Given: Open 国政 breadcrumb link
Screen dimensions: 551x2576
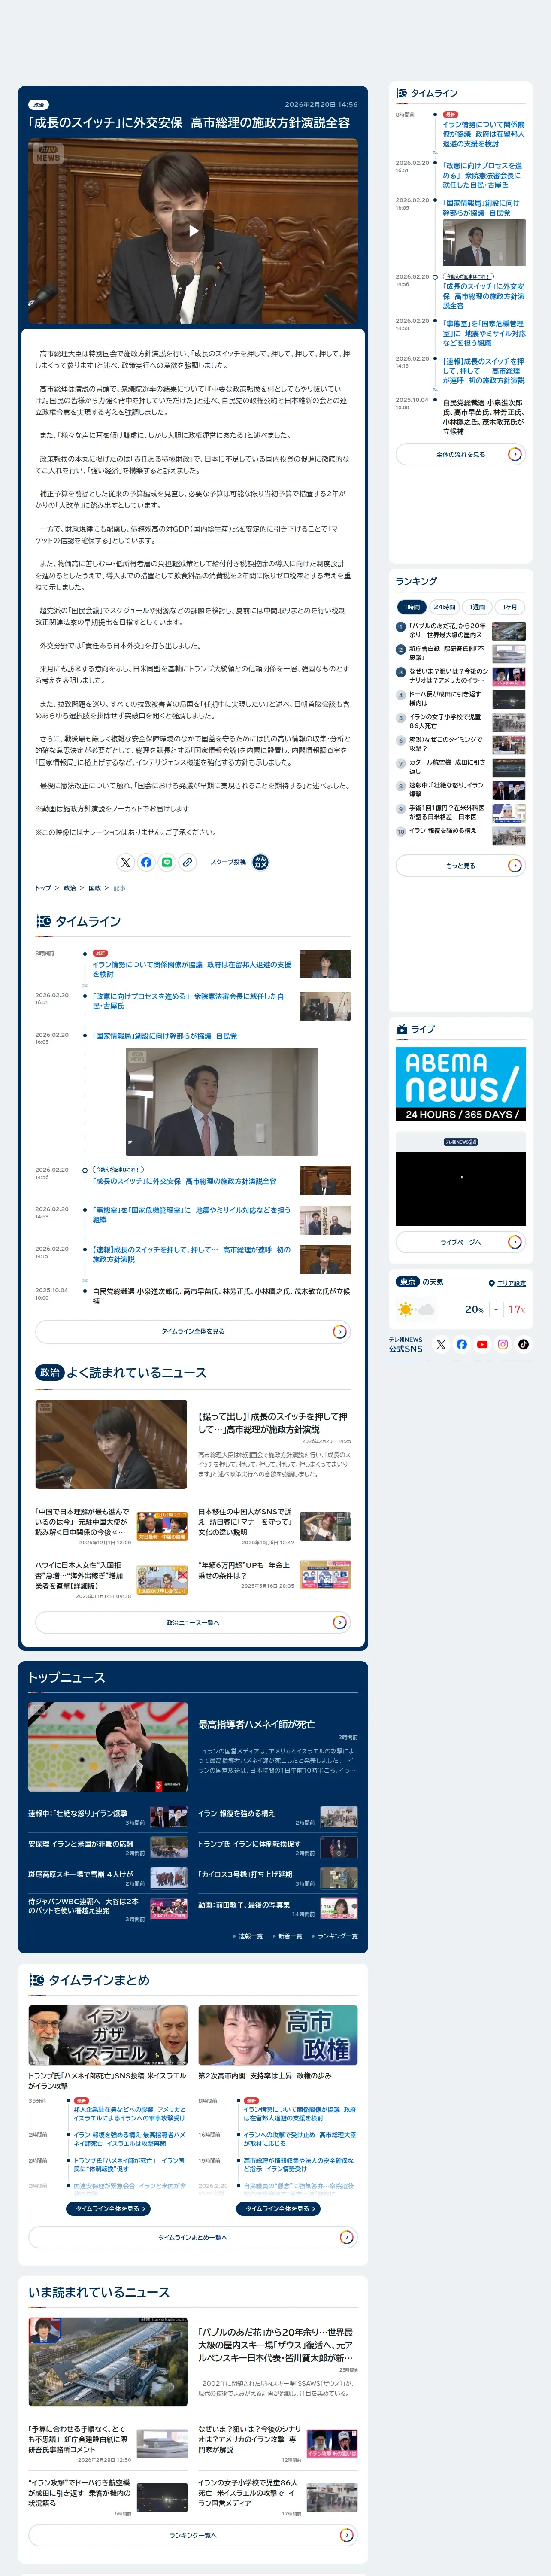Looking at the screenshot, I should (x=95, y=888).
